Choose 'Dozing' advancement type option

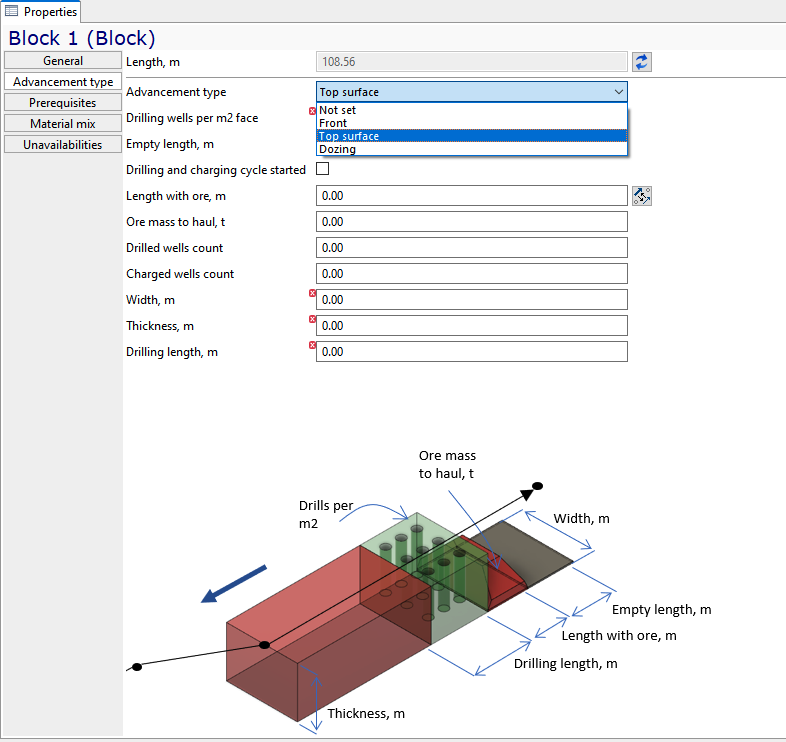pos(472,149)
